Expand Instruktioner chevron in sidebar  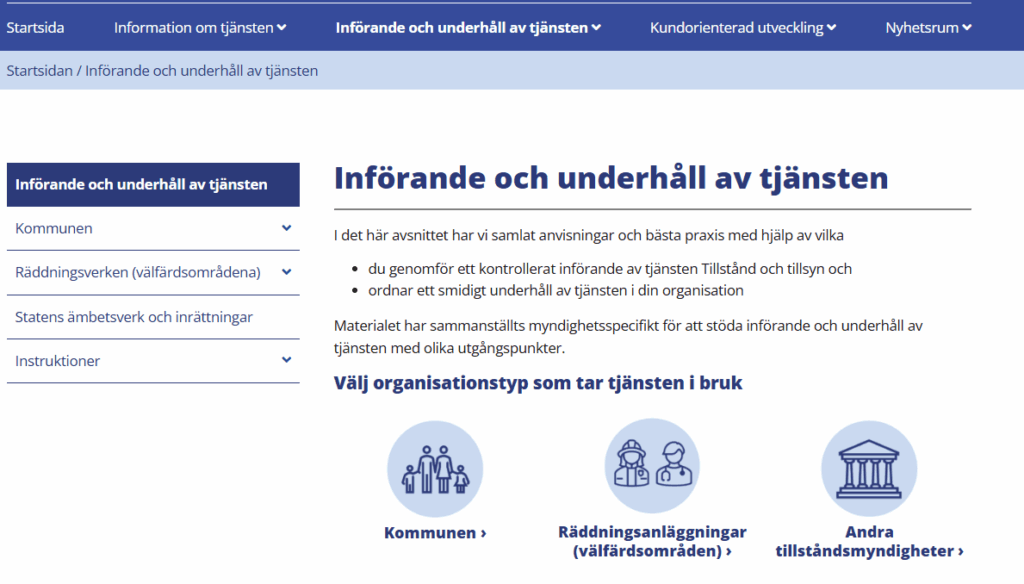286,360
